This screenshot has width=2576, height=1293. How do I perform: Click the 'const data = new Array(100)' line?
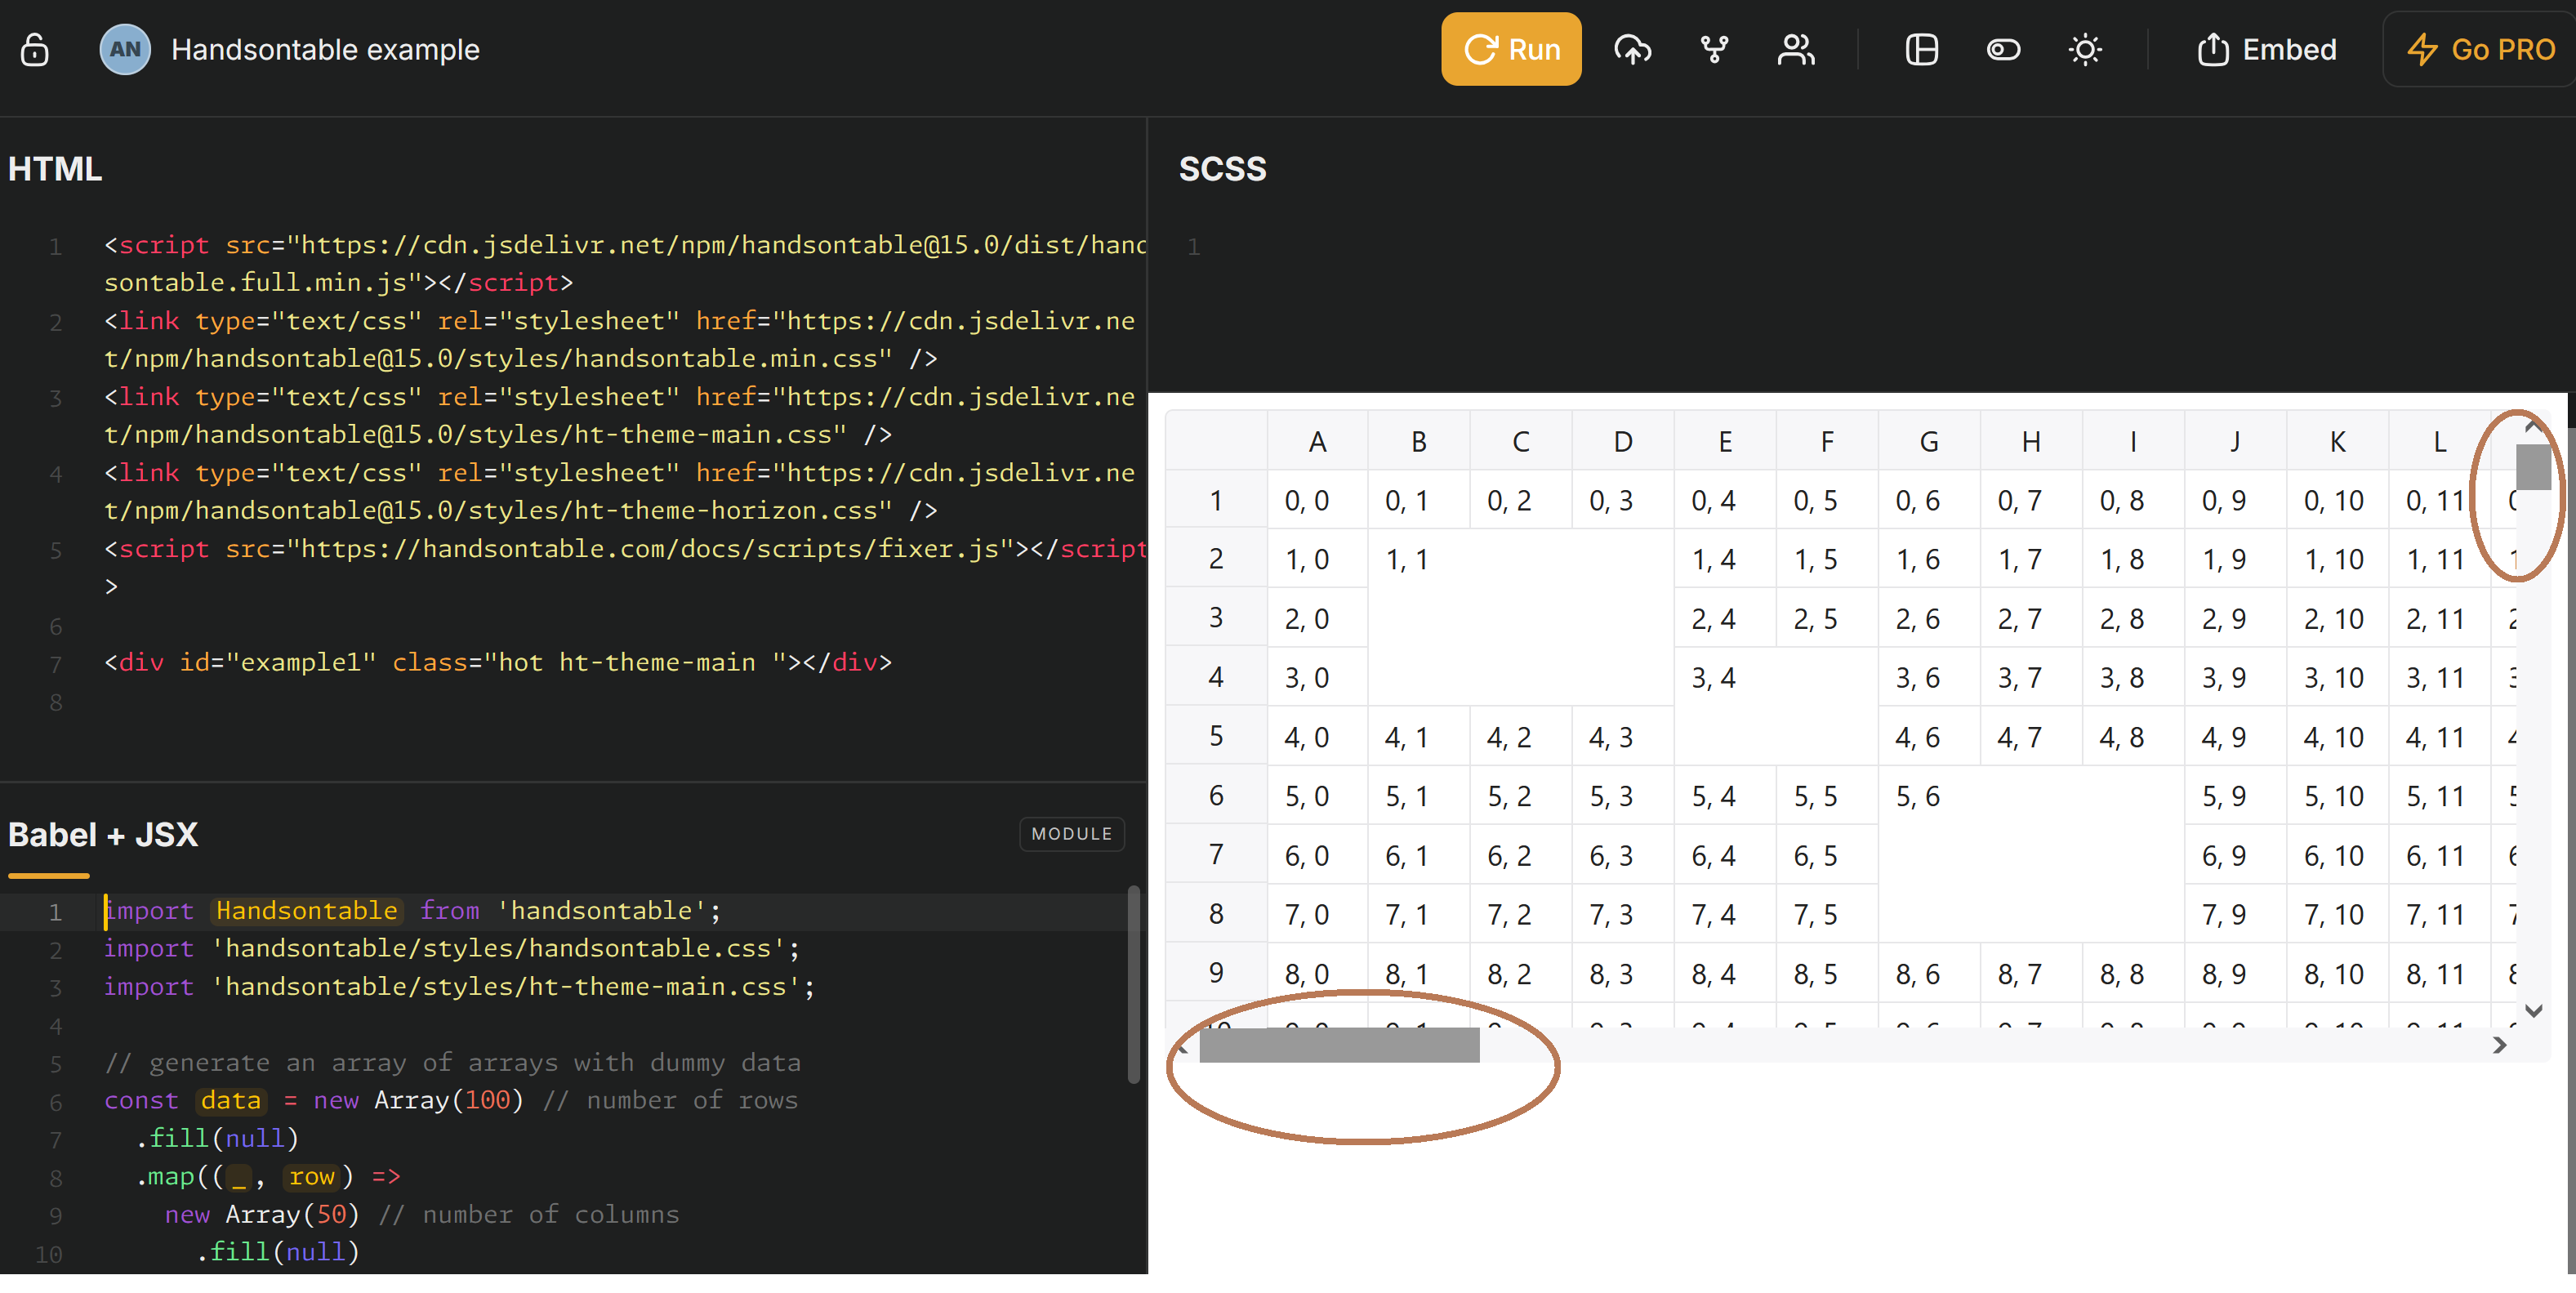coord(451,1100)
